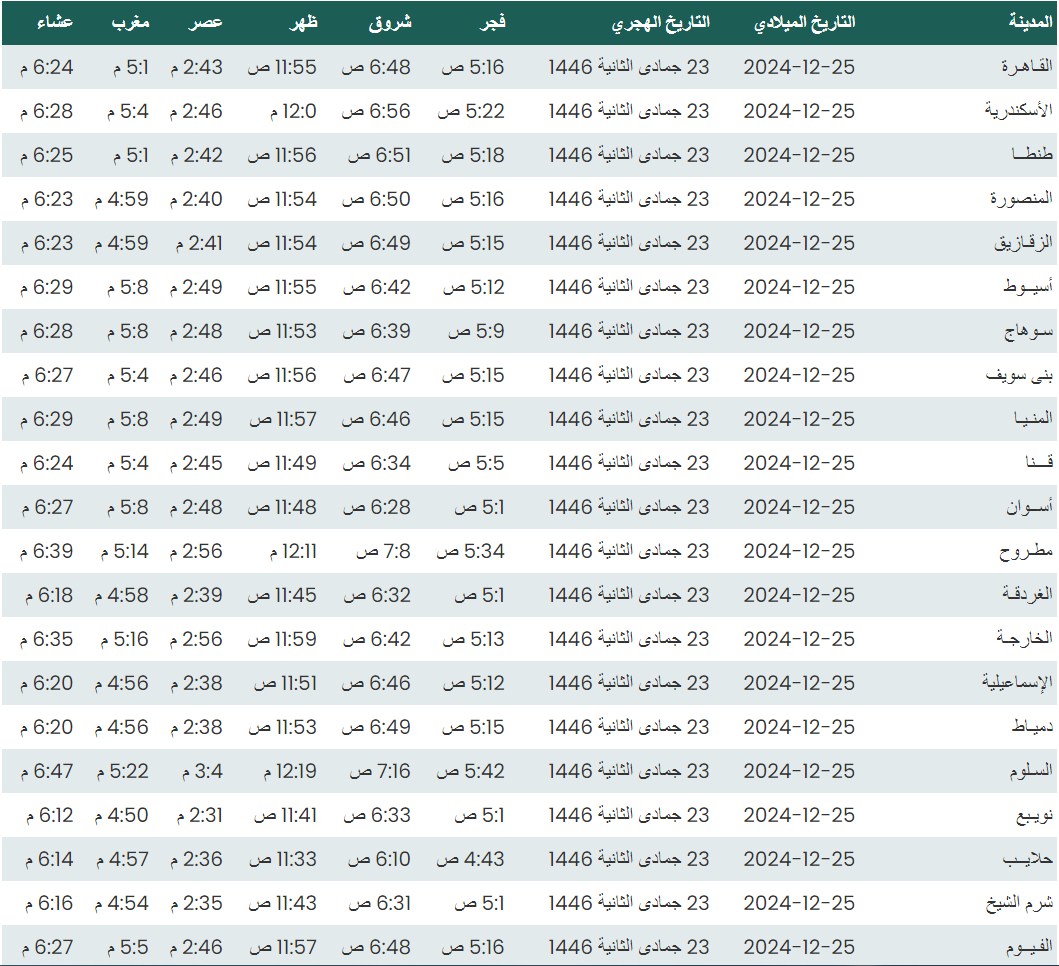Click the Gregorian date in الفيوم row
The image size is (1059, 966).
(799, 947)
